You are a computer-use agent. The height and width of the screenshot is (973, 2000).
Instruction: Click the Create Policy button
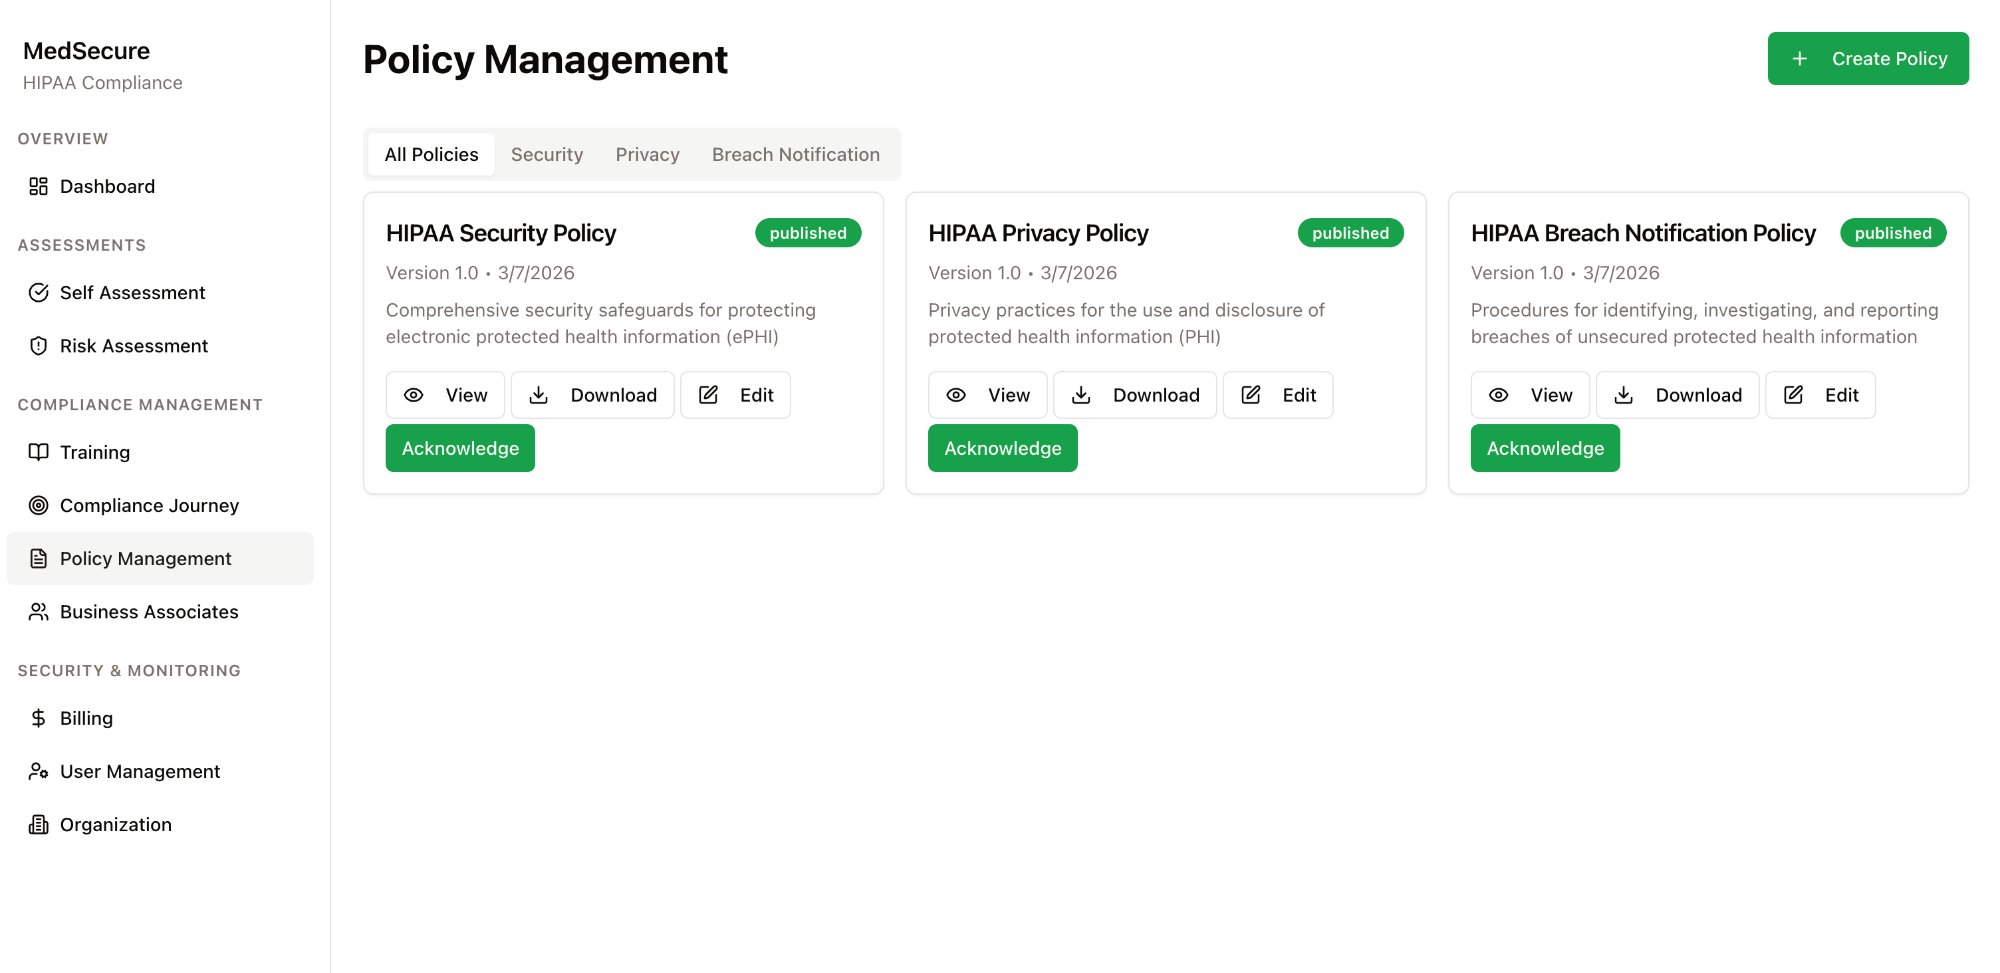click(x=1868, y=58)
